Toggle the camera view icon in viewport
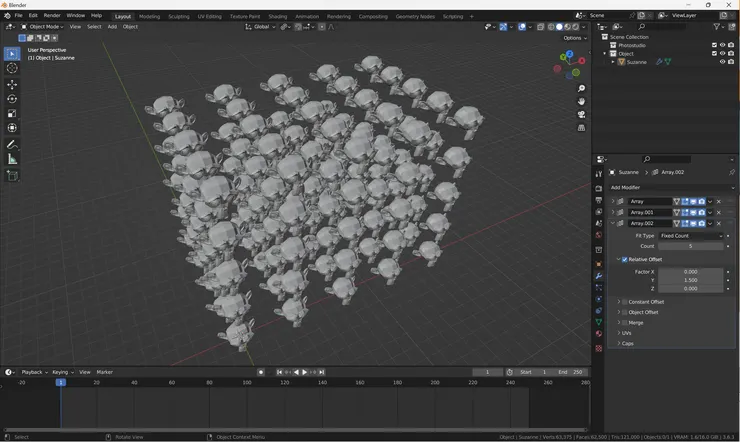Image resolution: width=740 pixels, height=442 pixels. [581, 115]
